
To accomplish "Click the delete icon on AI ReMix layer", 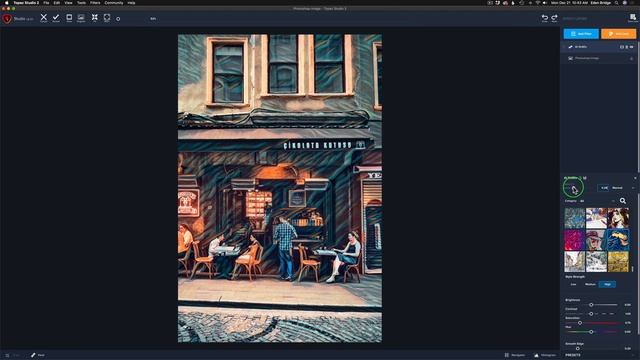I will point(627,47).
